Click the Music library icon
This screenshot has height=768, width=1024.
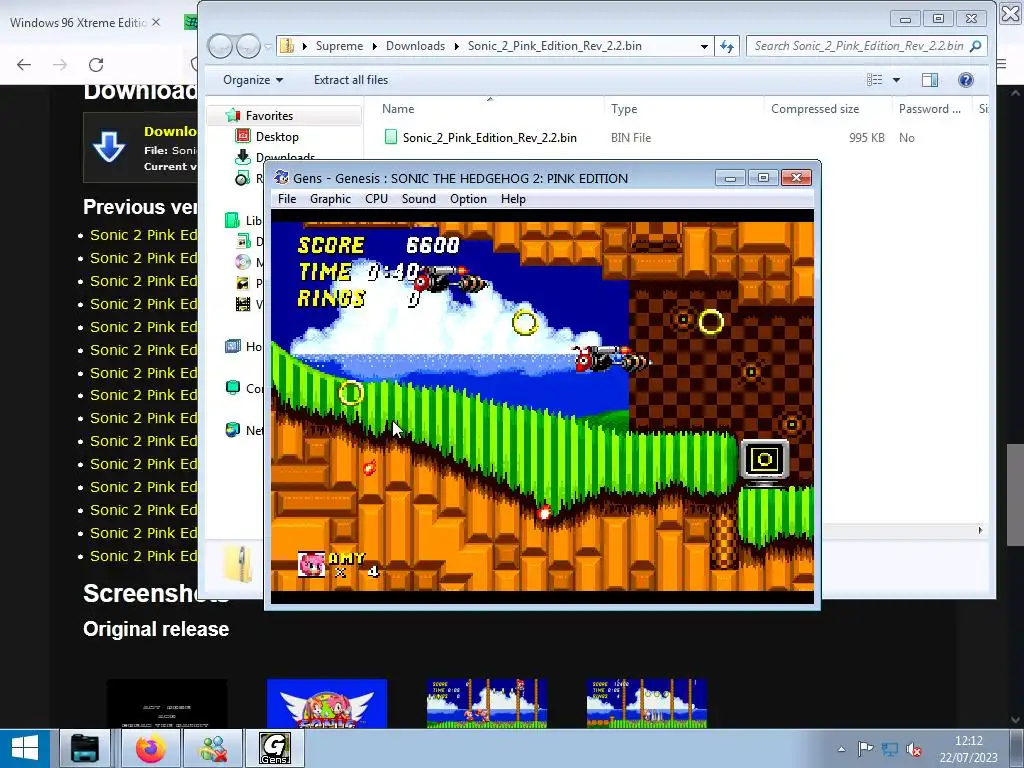coord(242,262)
